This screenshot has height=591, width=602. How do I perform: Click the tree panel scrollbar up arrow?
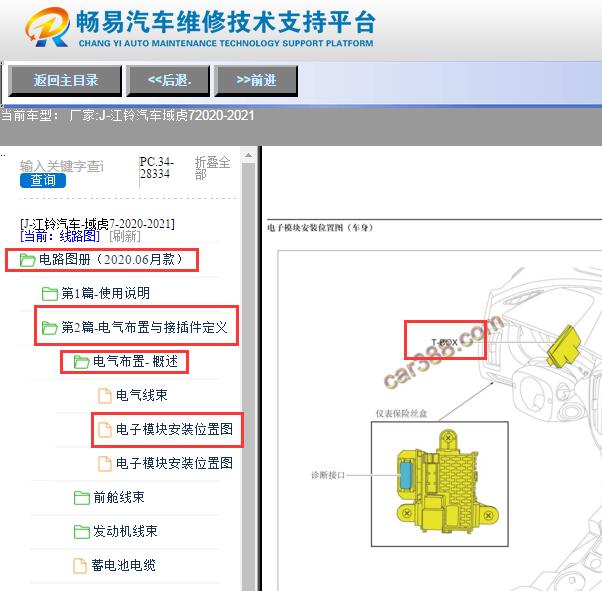click(248, 155)
